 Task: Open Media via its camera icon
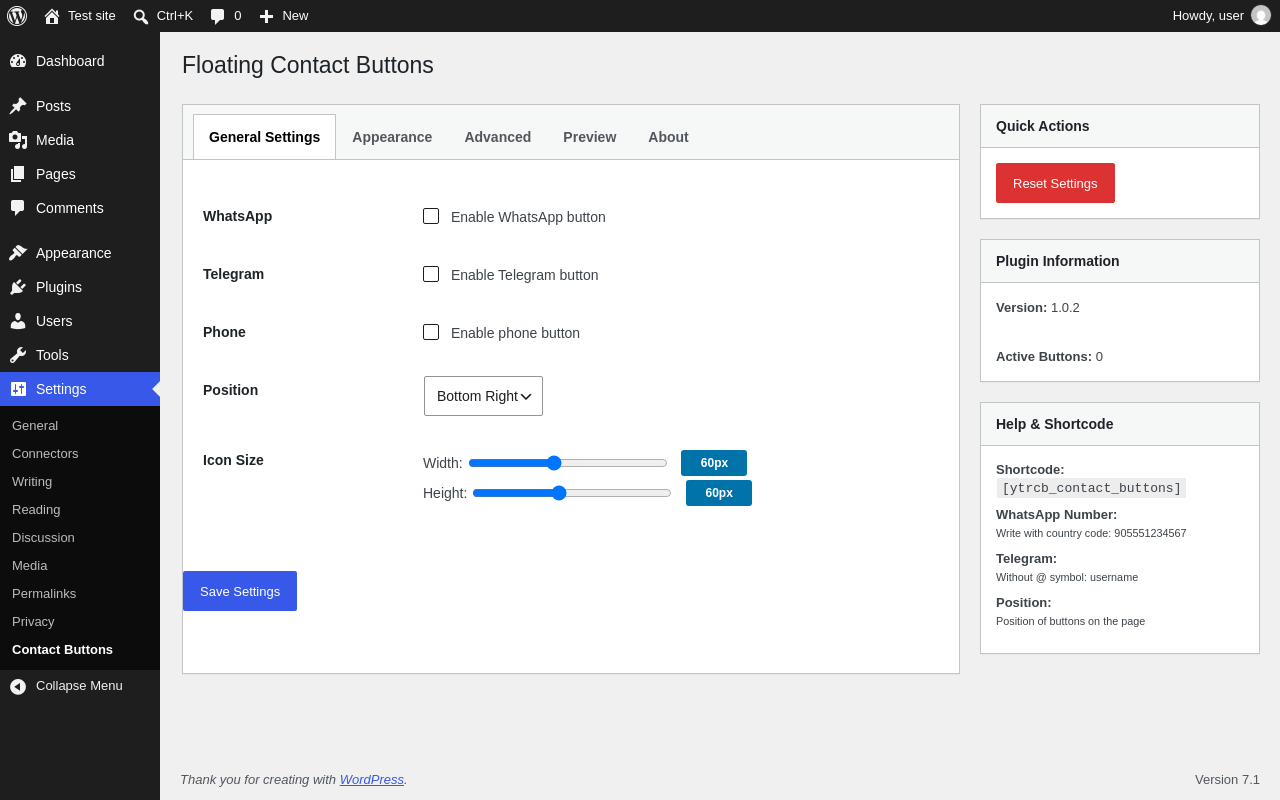[x=18, y=140]
